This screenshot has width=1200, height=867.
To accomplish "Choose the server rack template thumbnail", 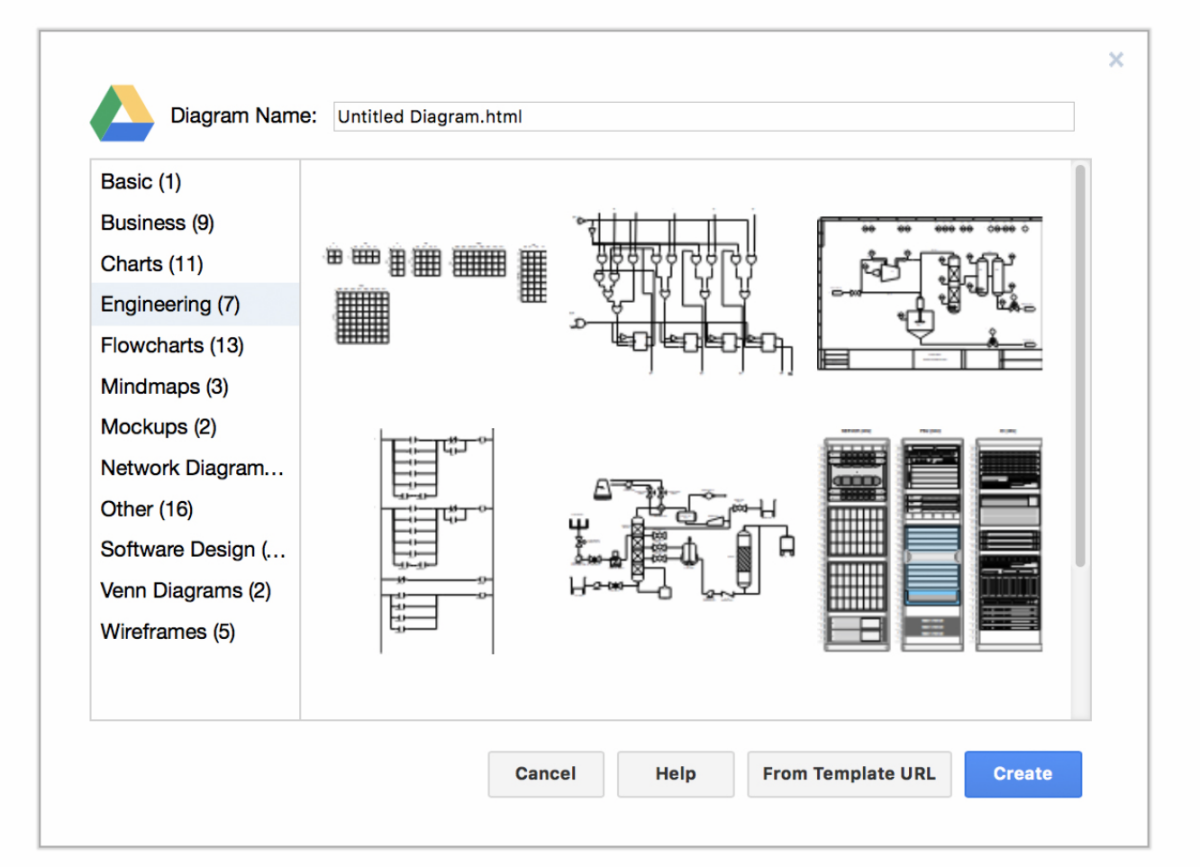I will coord(931,544).
